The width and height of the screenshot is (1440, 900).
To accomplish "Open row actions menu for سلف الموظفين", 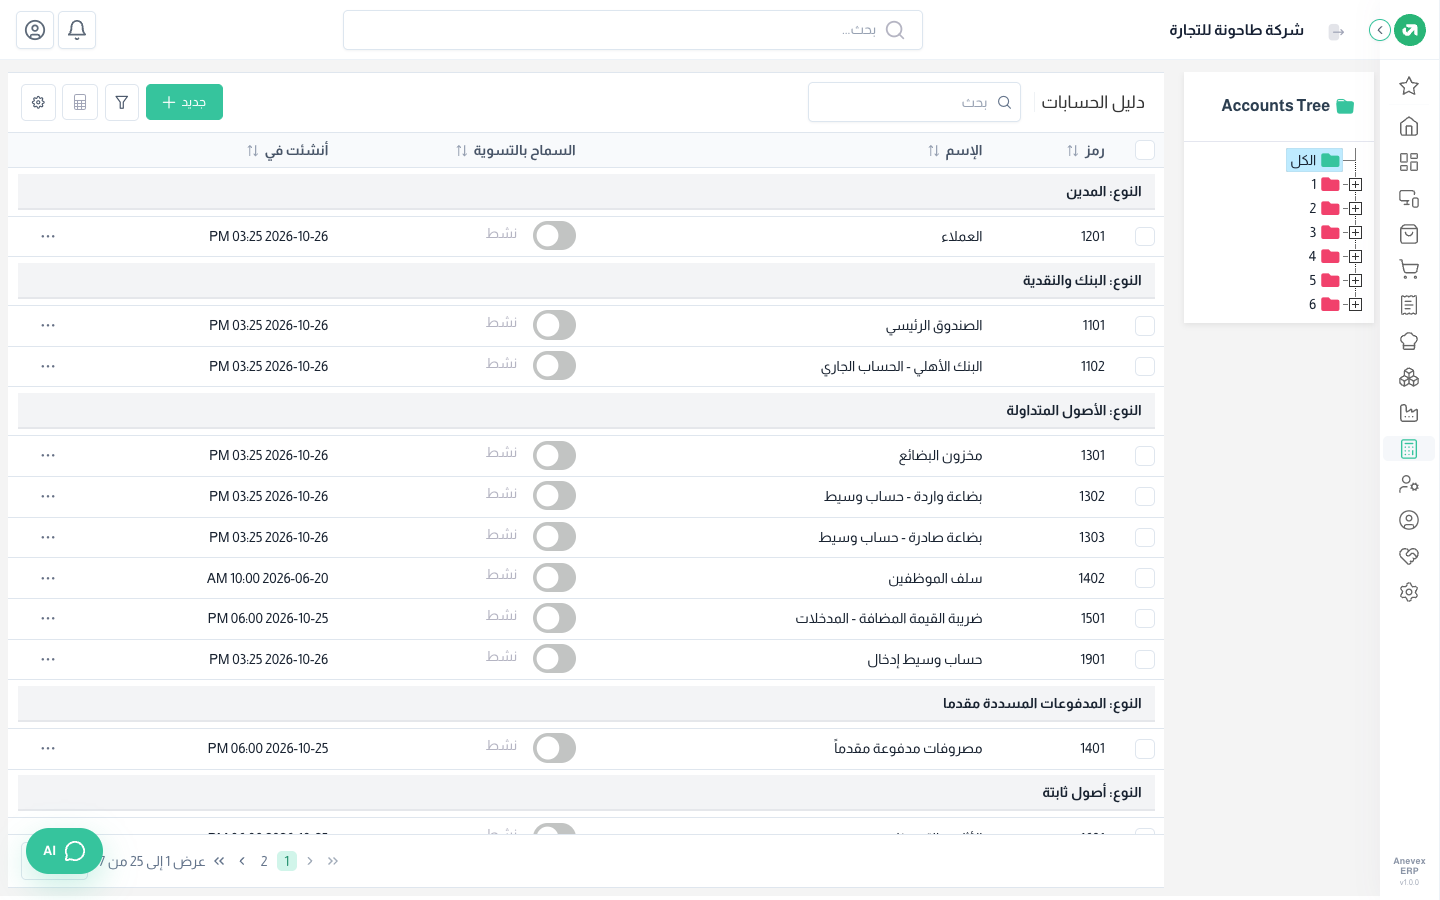I will coord(48,578).
